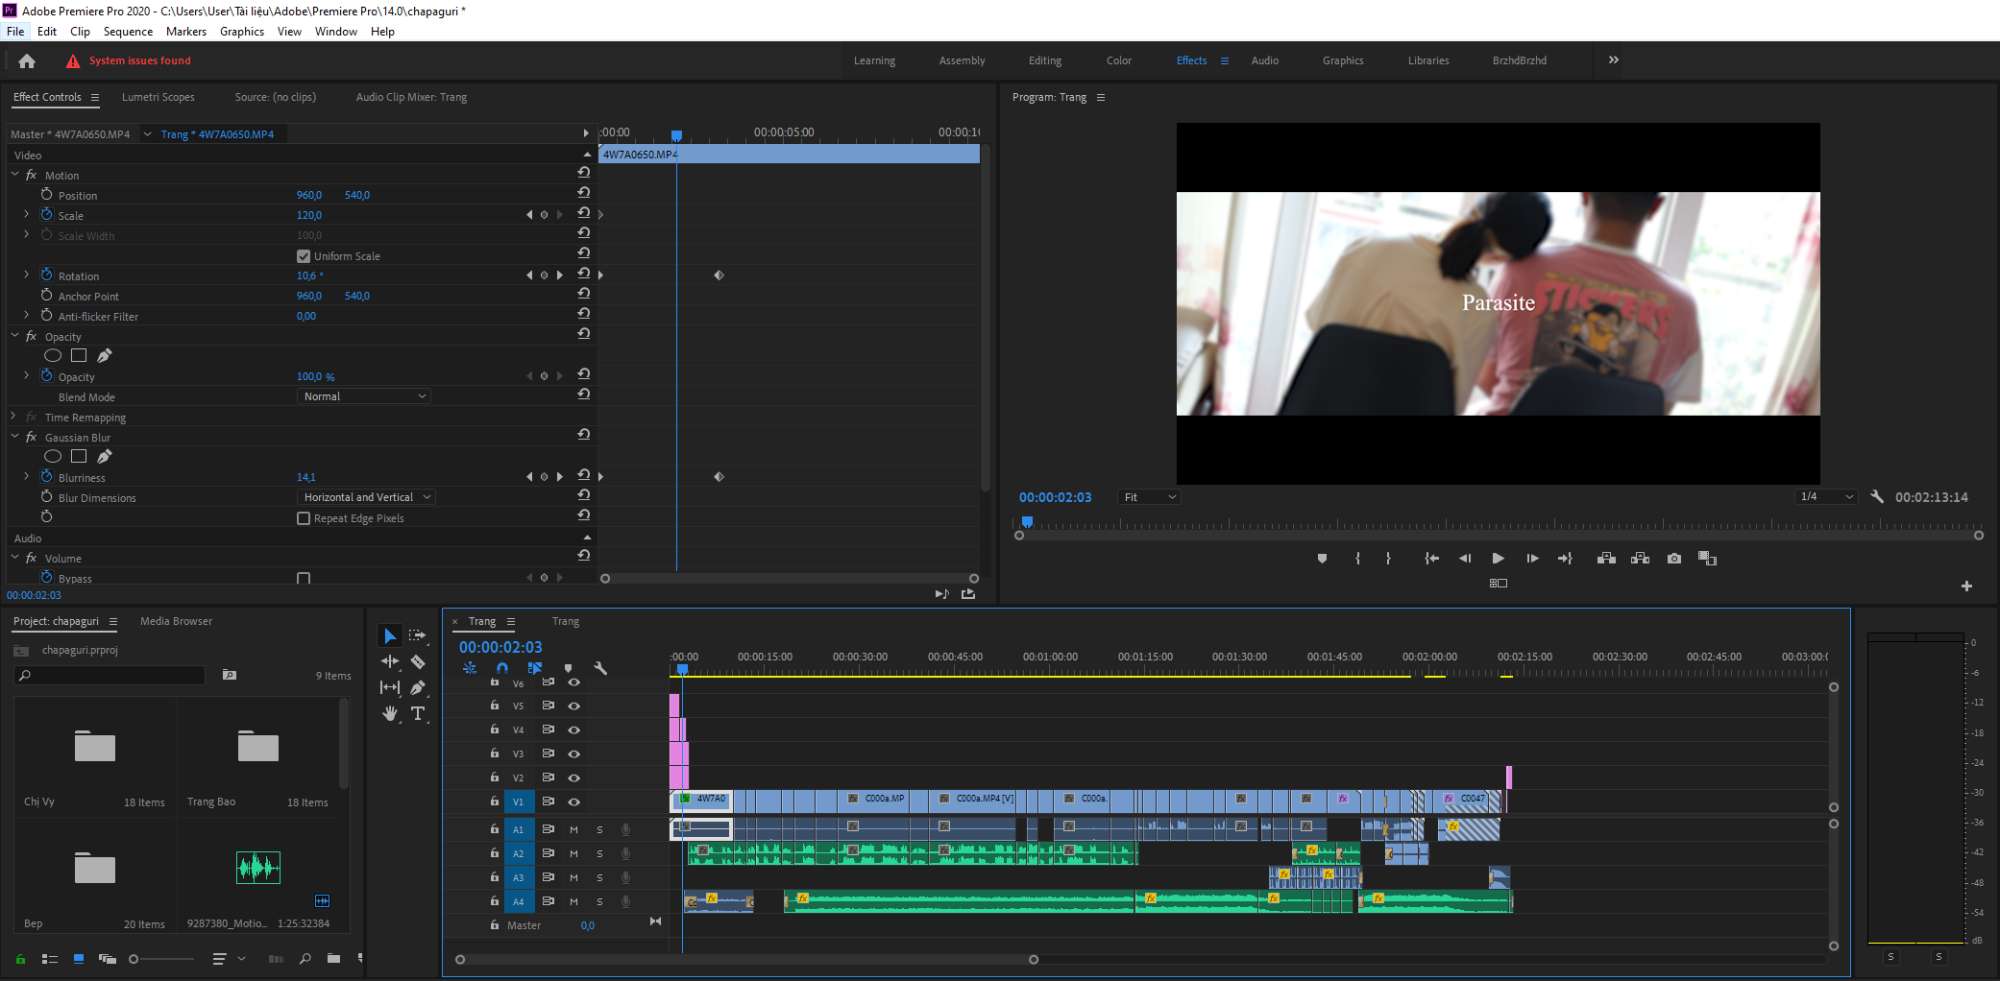Click the Export Frame camera icon
Viewport: 2000px width, 981px height.
[x=1674, y=559]
